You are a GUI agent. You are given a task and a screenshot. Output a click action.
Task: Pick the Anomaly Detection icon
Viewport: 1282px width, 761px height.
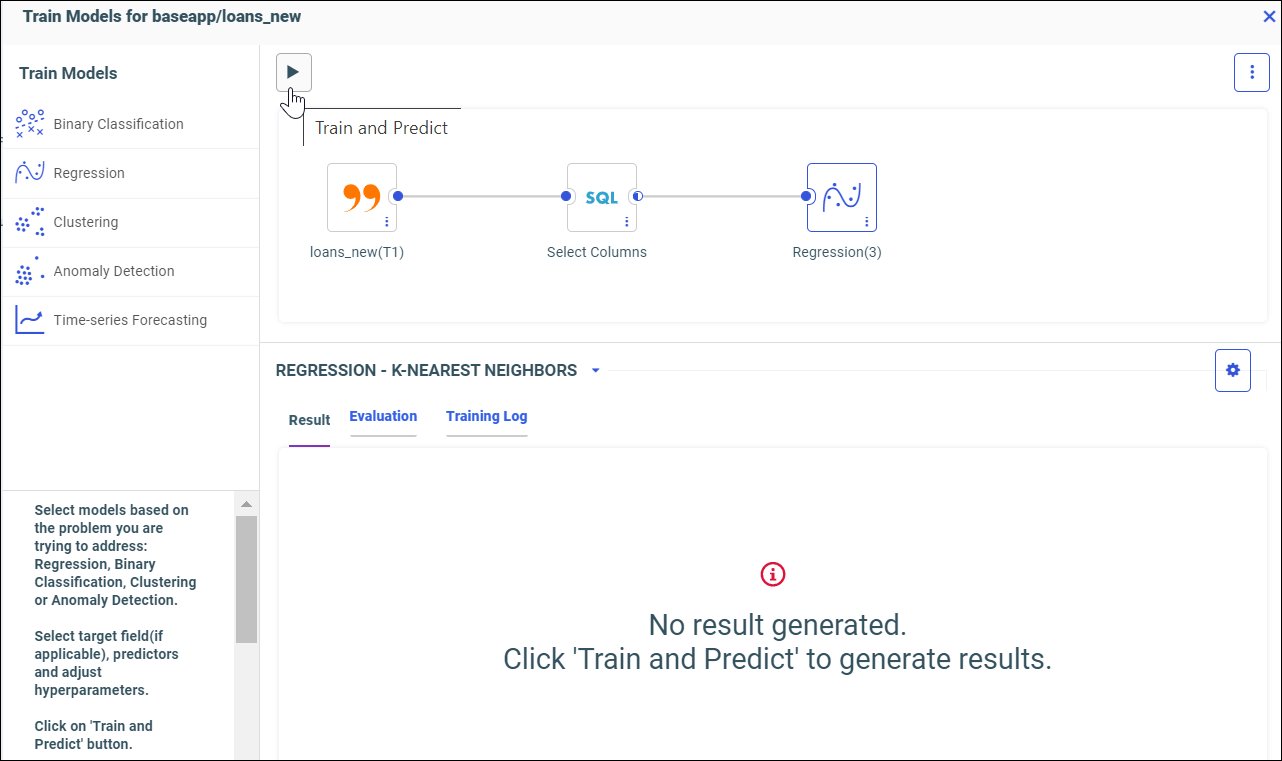pos(30,271)
